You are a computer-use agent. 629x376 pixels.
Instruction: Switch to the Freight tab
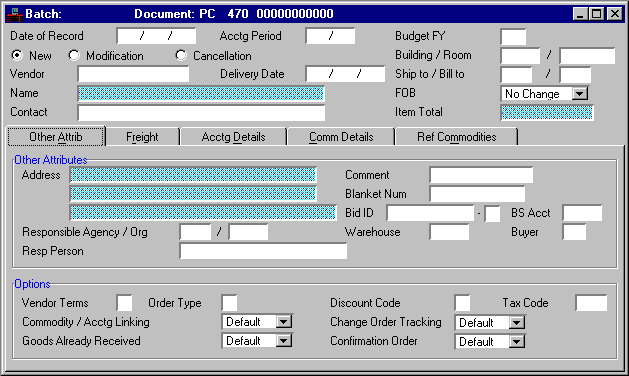click(142, 137)
